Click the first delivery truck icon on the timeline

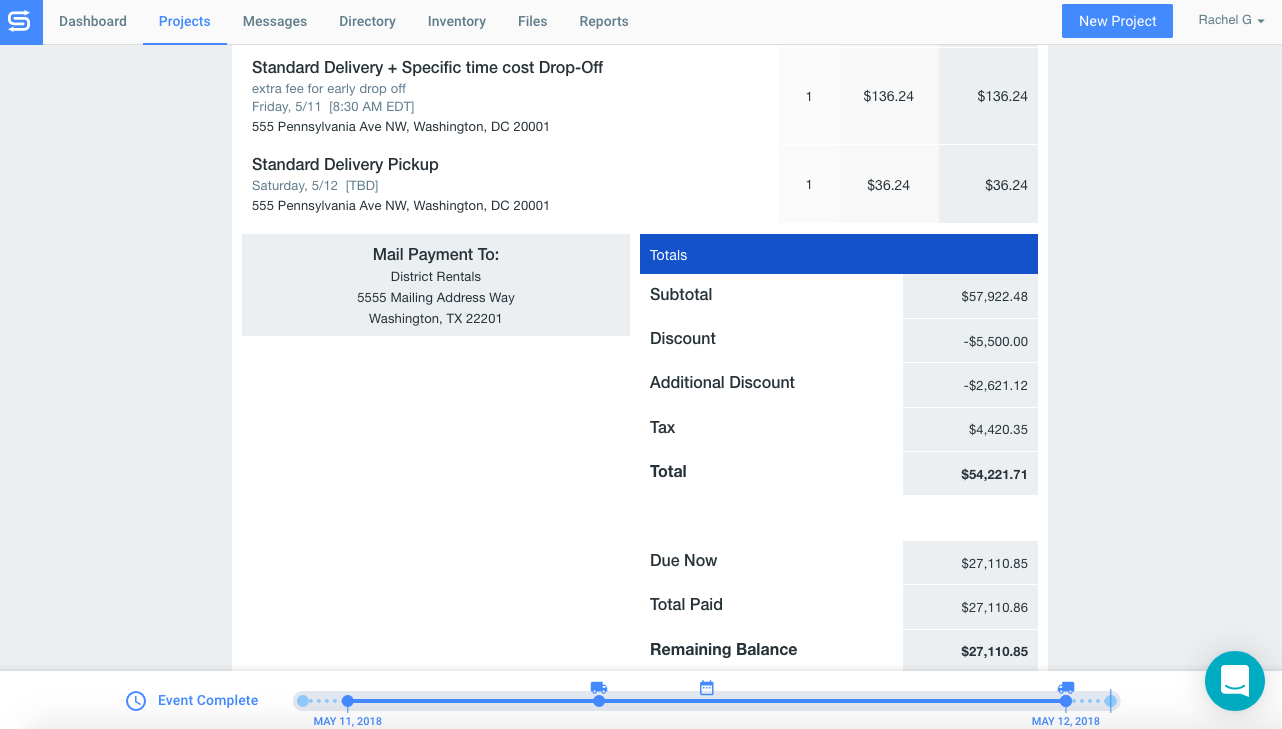click(599, 687)
